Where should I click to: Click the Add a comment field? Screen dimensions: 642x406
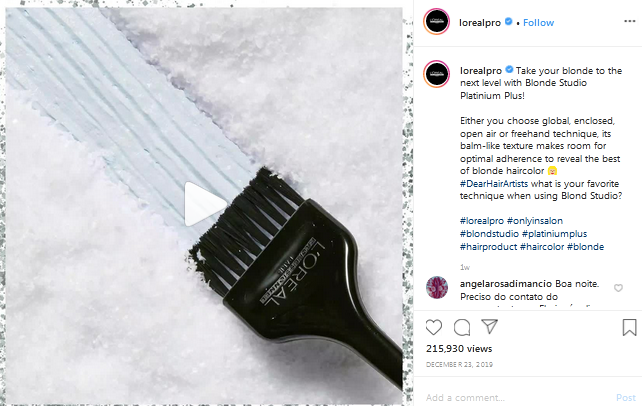pyautogui.click(x=518, y=397)
